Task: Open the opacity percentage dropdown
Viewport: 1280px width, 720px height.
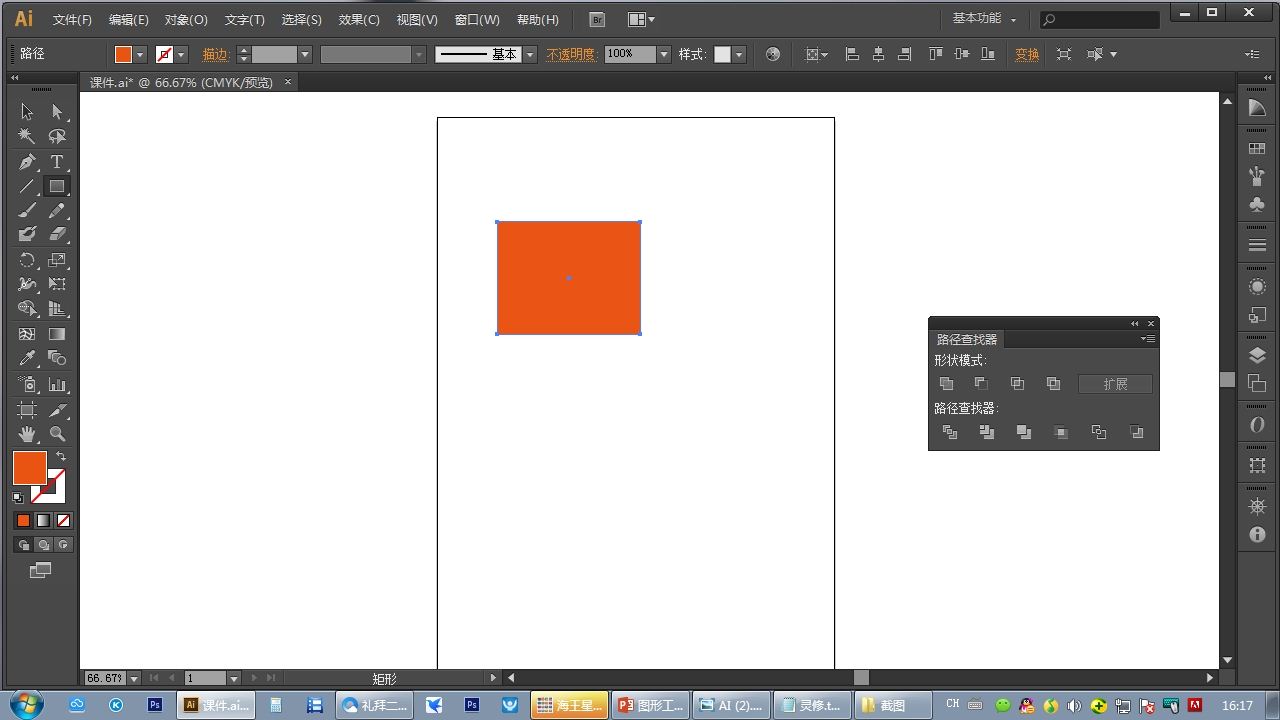Action: (663, 55)
